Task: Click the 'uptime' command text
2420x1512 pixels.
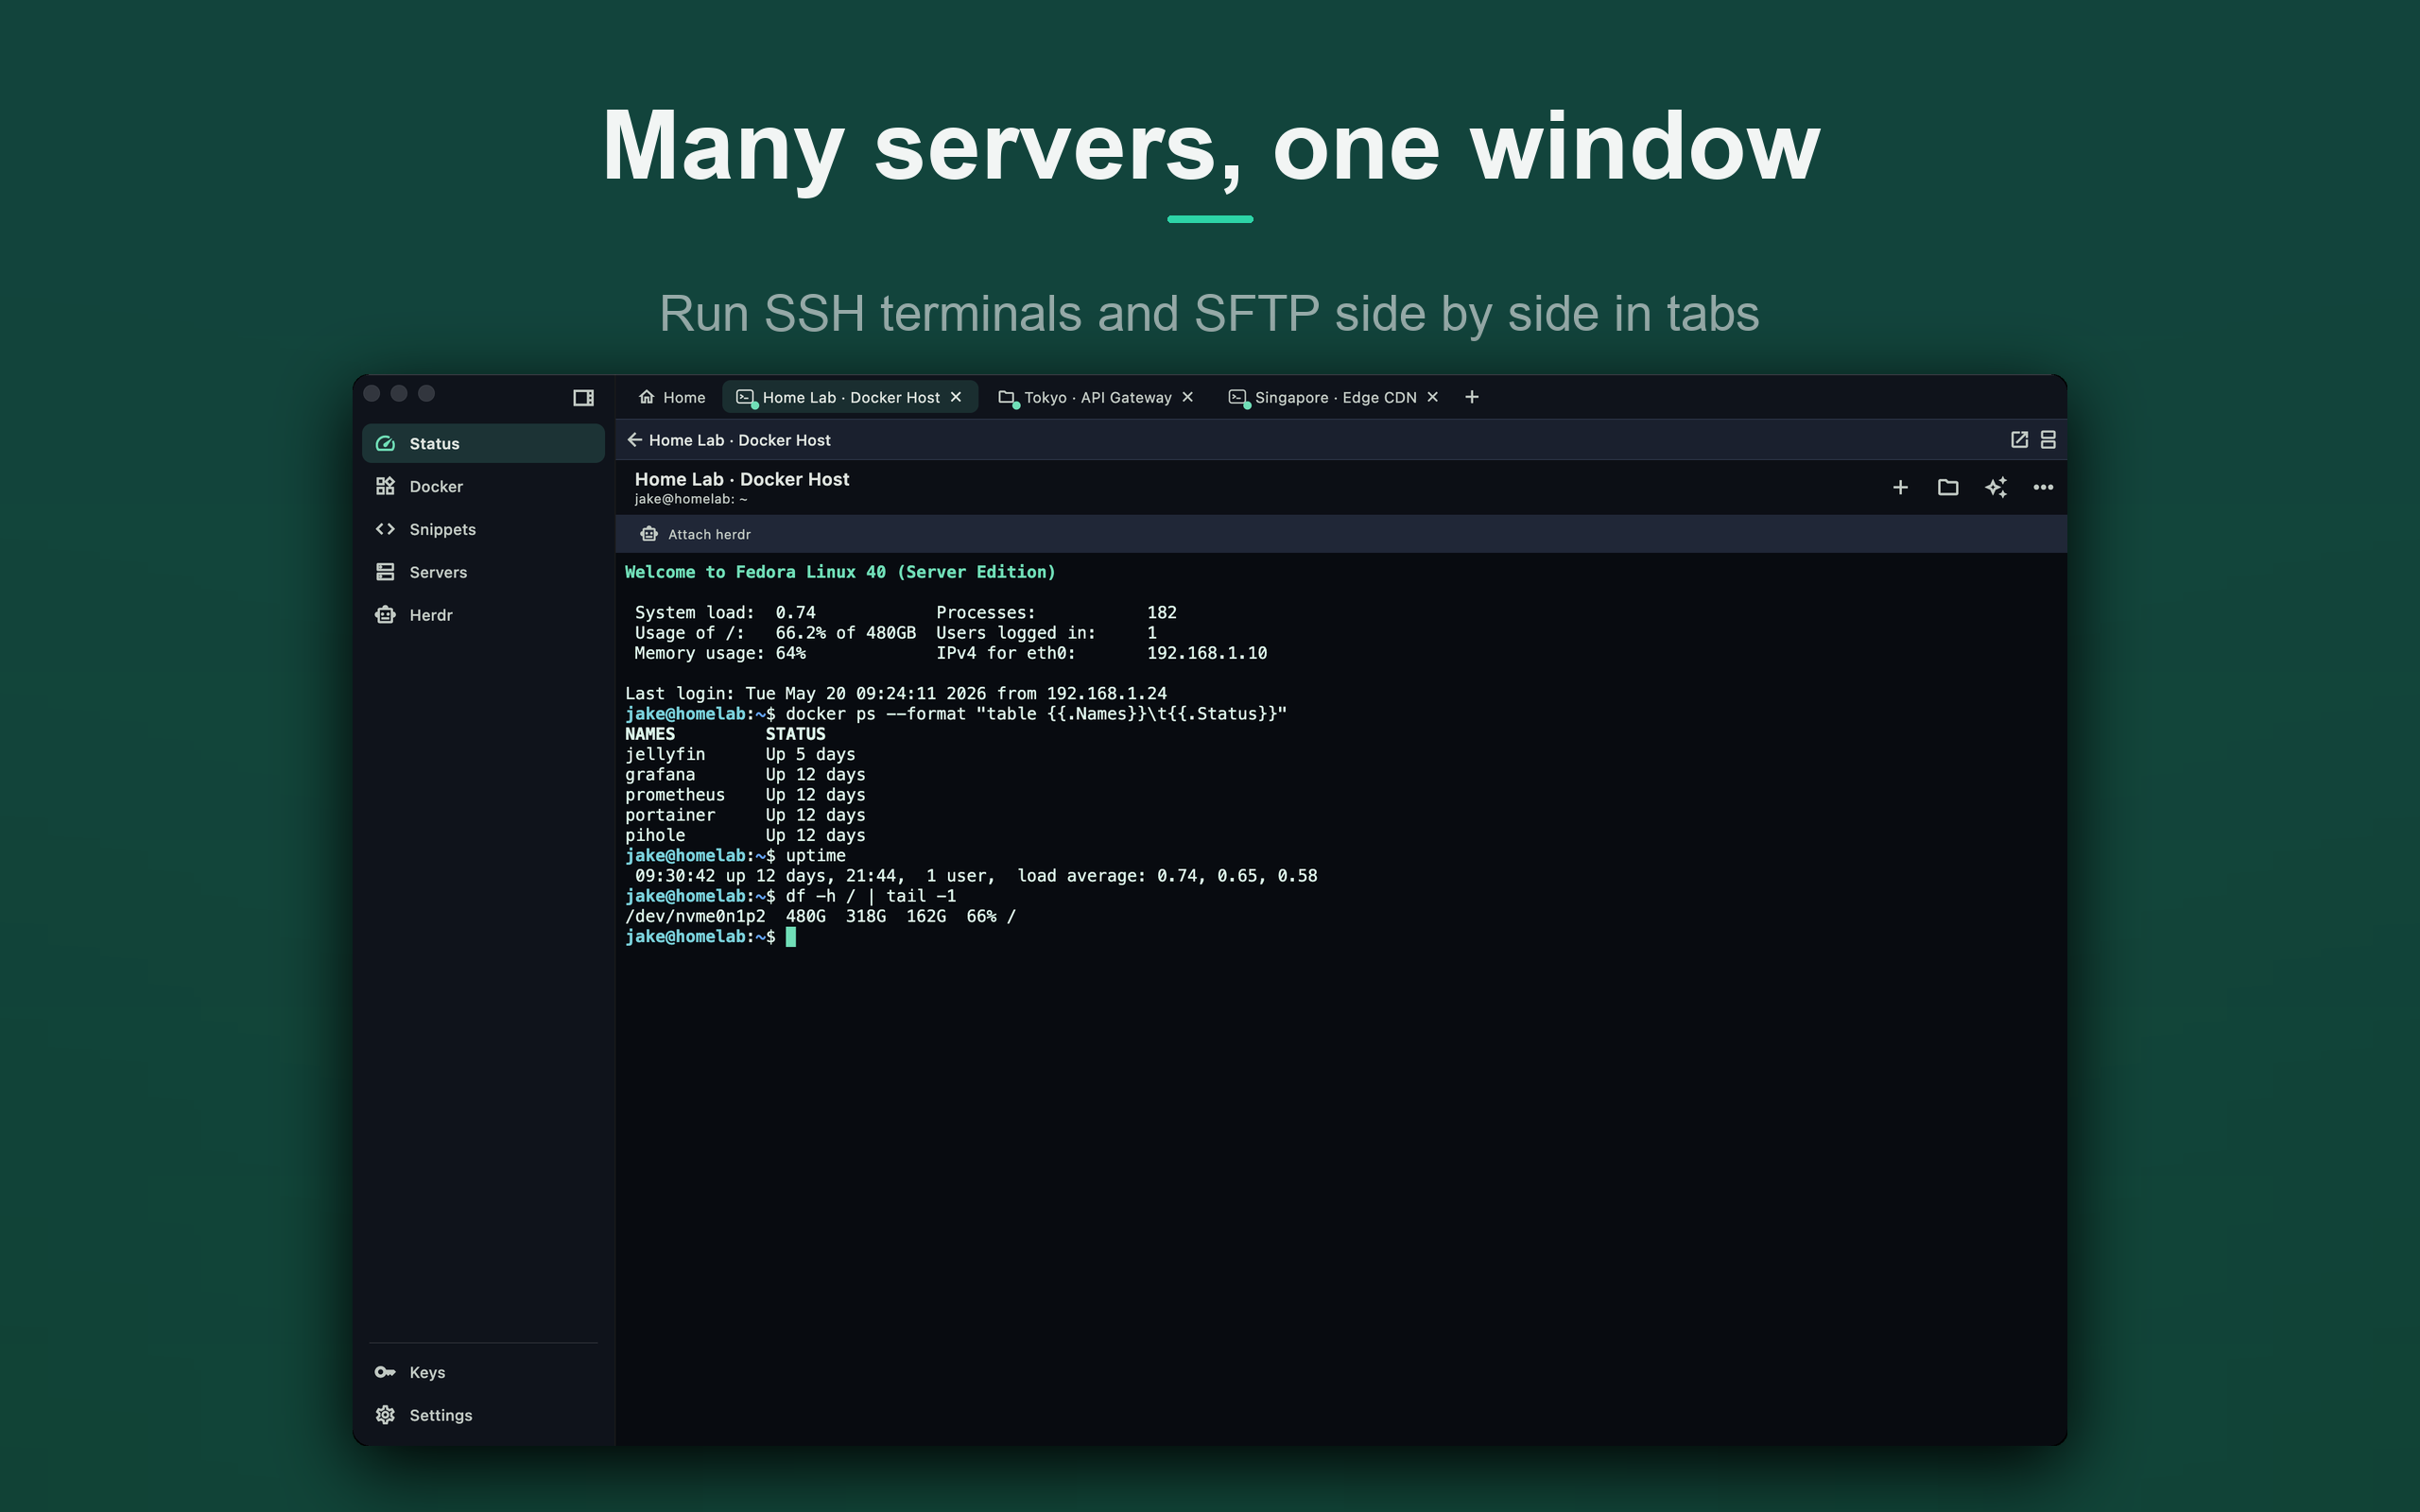Action: click(x=815, y=855)
